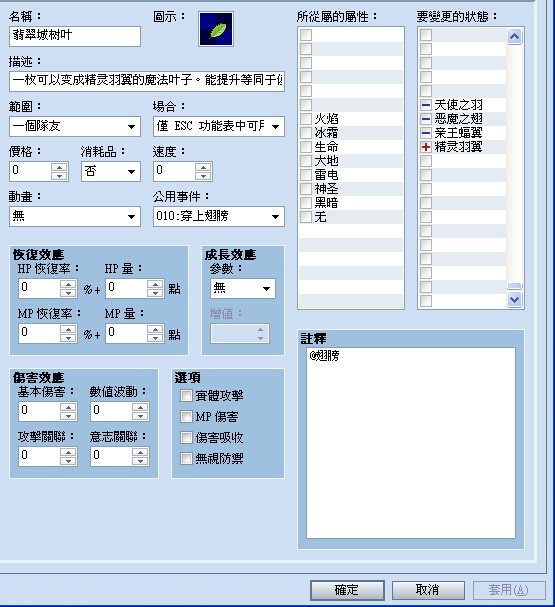Check the 雷电 element box
555x607 pixels.
coord(306,175)
